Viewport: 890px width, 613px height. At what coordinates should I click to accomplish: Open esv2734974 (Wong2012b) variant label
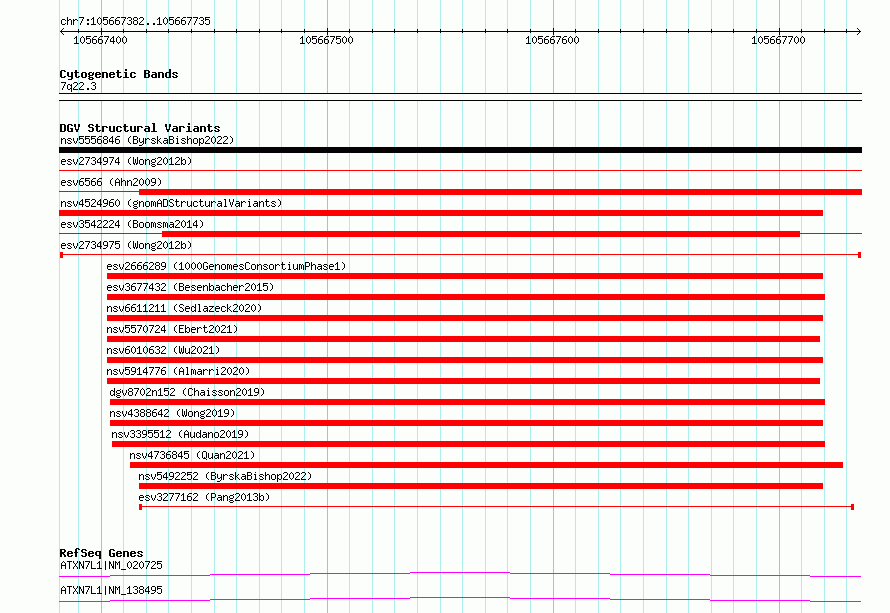pyautogui.click(x=126, y=161)
